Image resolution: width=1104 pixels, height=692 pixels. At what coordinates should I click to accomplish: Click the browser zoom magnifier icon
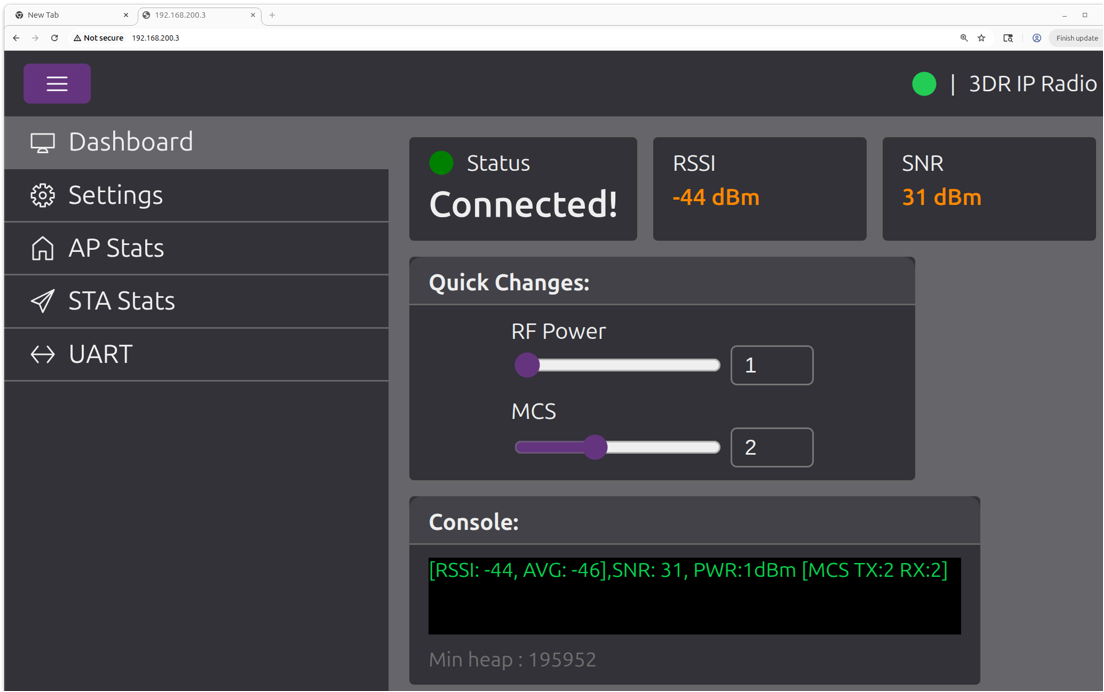[964, 38]
